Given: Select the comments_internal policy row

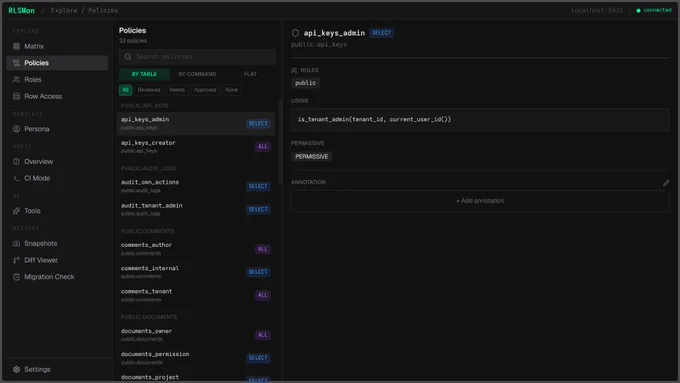Looking at the screenshot, I should click(196, 272).
